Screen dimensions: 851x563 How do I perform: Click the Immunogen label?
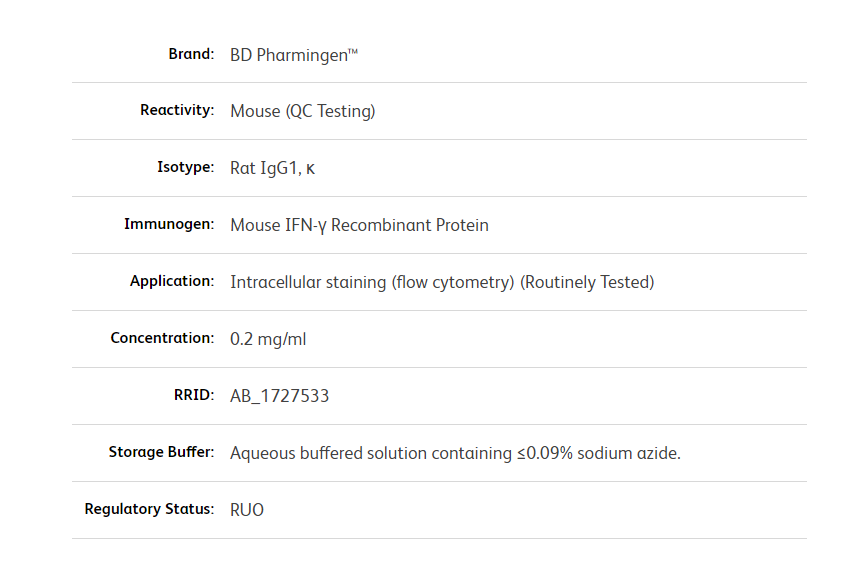[x=168, y=224]
